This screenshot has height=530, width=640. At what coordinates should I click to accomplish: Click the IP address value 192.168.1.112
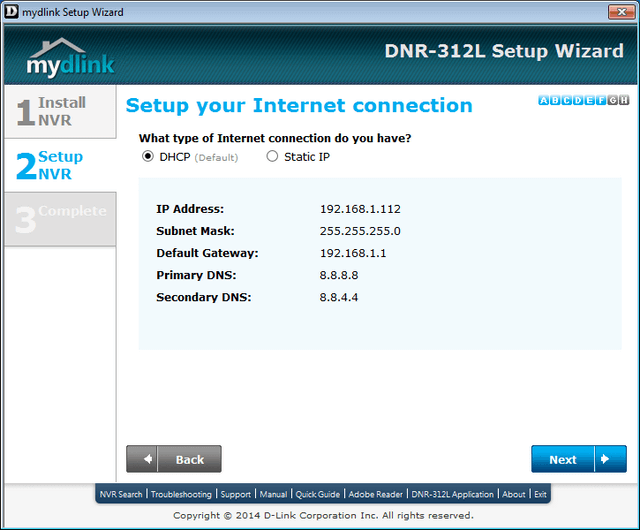click(360, 209)
